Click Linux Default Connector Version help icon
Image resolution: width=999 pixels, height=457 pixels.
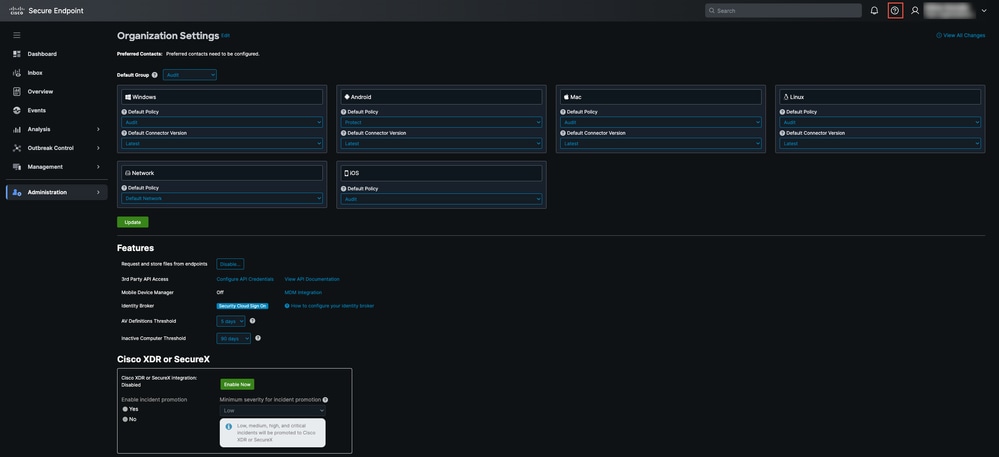[782, 133]
